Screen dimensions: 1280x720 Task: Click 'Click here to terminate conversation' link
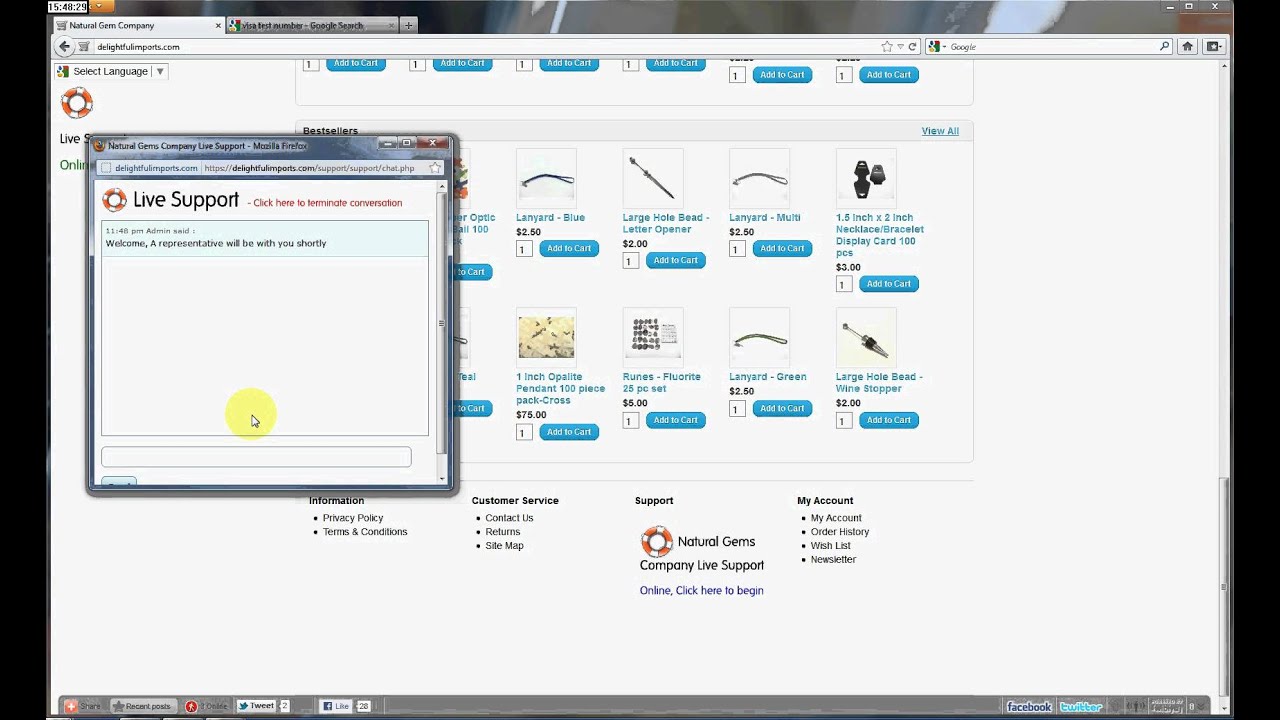click(x=327, y=203)
